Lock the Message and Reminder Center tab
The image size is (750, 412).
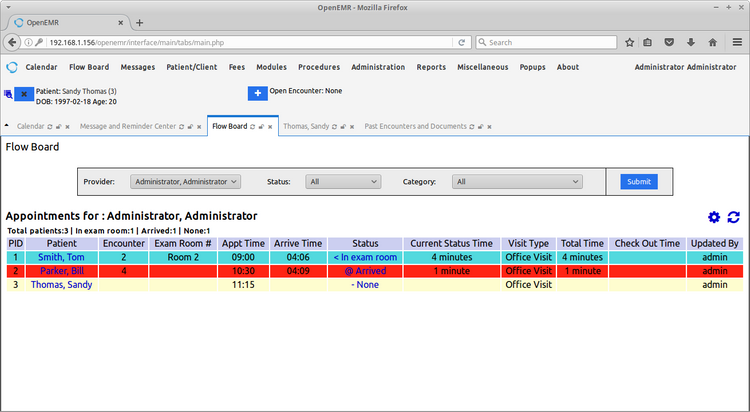[190, 127]
